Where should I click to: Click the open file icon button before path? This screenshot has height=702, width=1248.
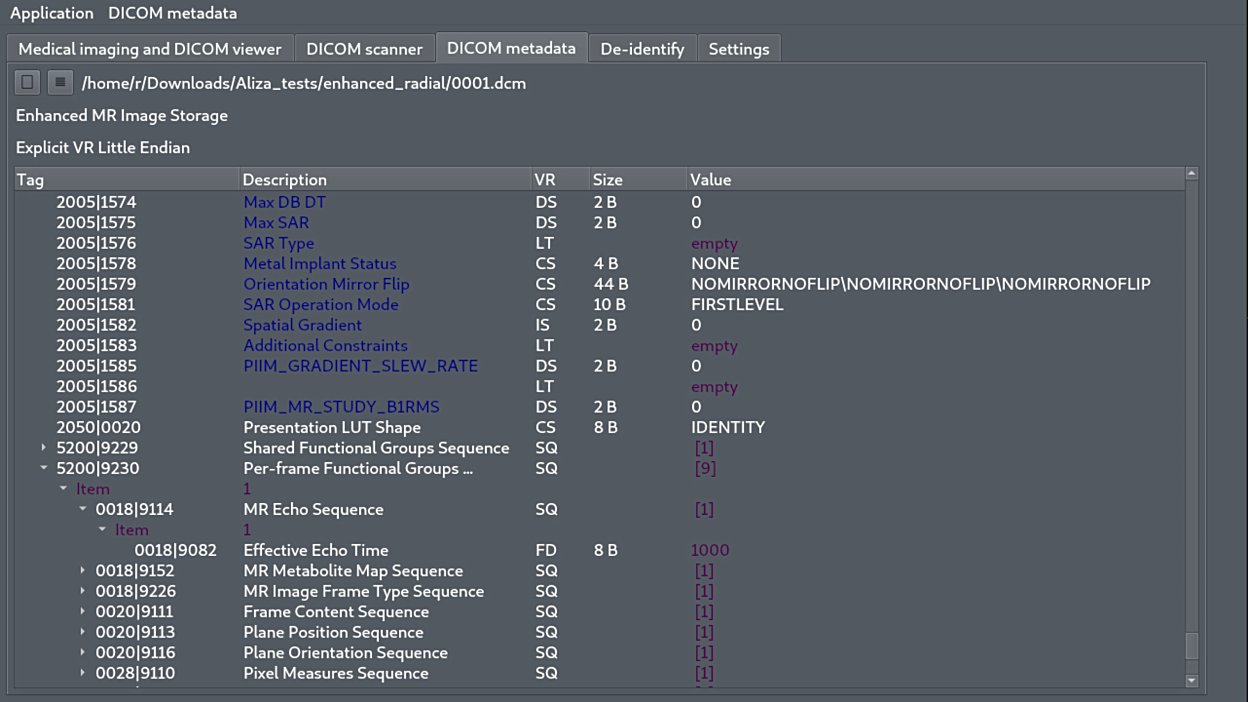pos(28,82)
